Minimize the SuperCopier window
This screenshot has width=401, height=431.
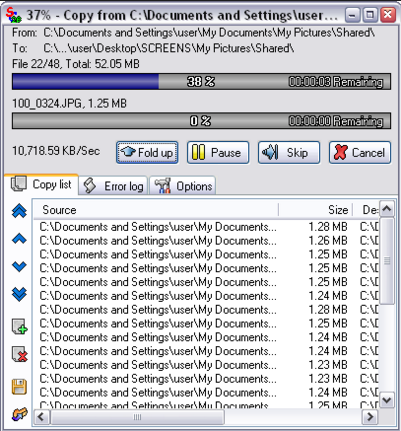coord(352,15)
